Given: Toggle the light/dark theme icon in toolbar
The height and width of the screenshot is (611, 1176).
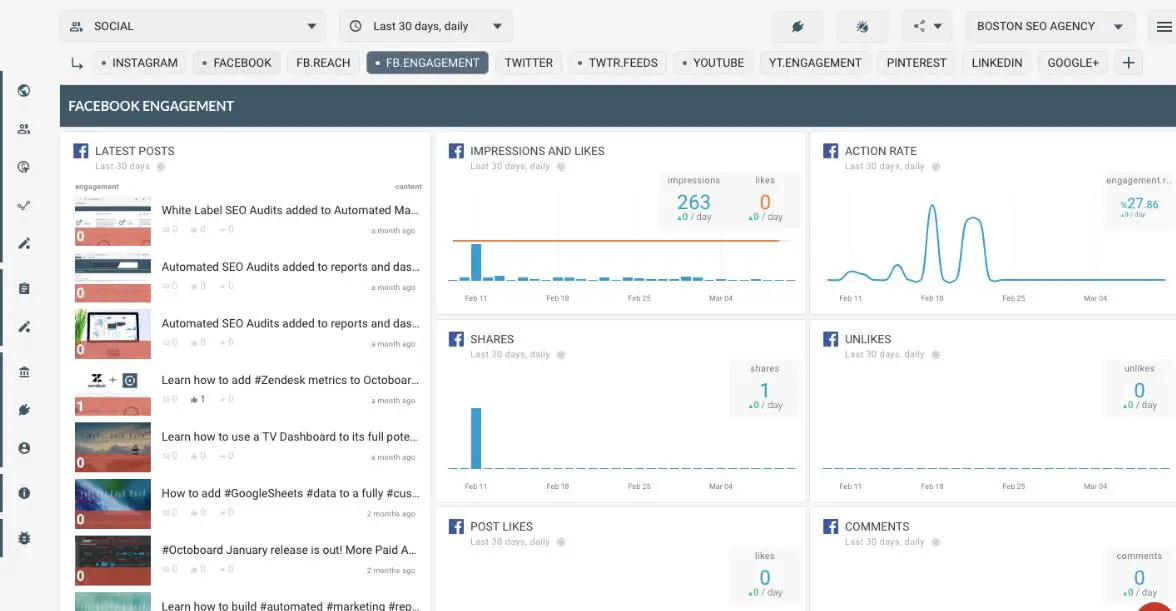Looking at the screenshot, I should (862, 27).
